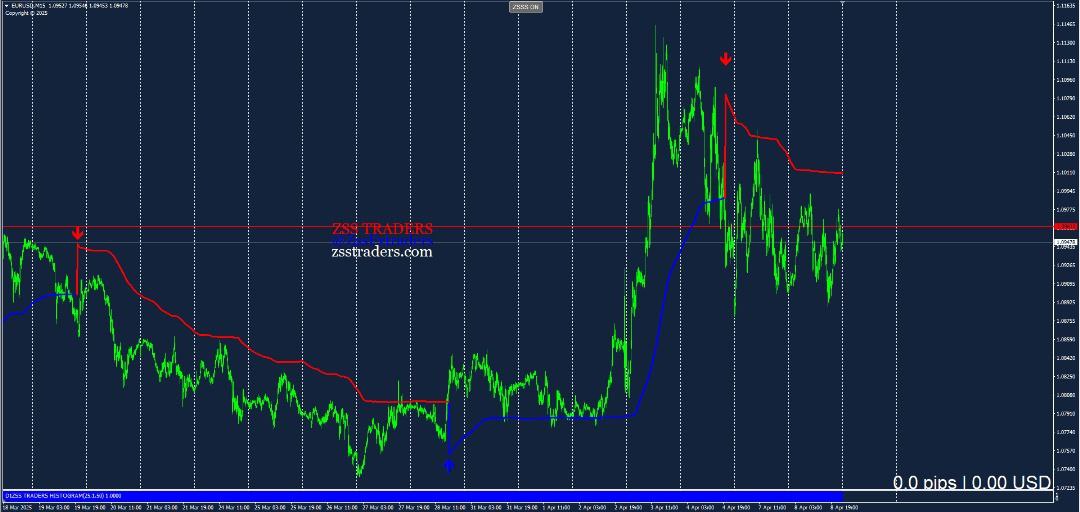
Task: Click the 7 Apr 11:00 time label
Action: (x=773, y=507)
